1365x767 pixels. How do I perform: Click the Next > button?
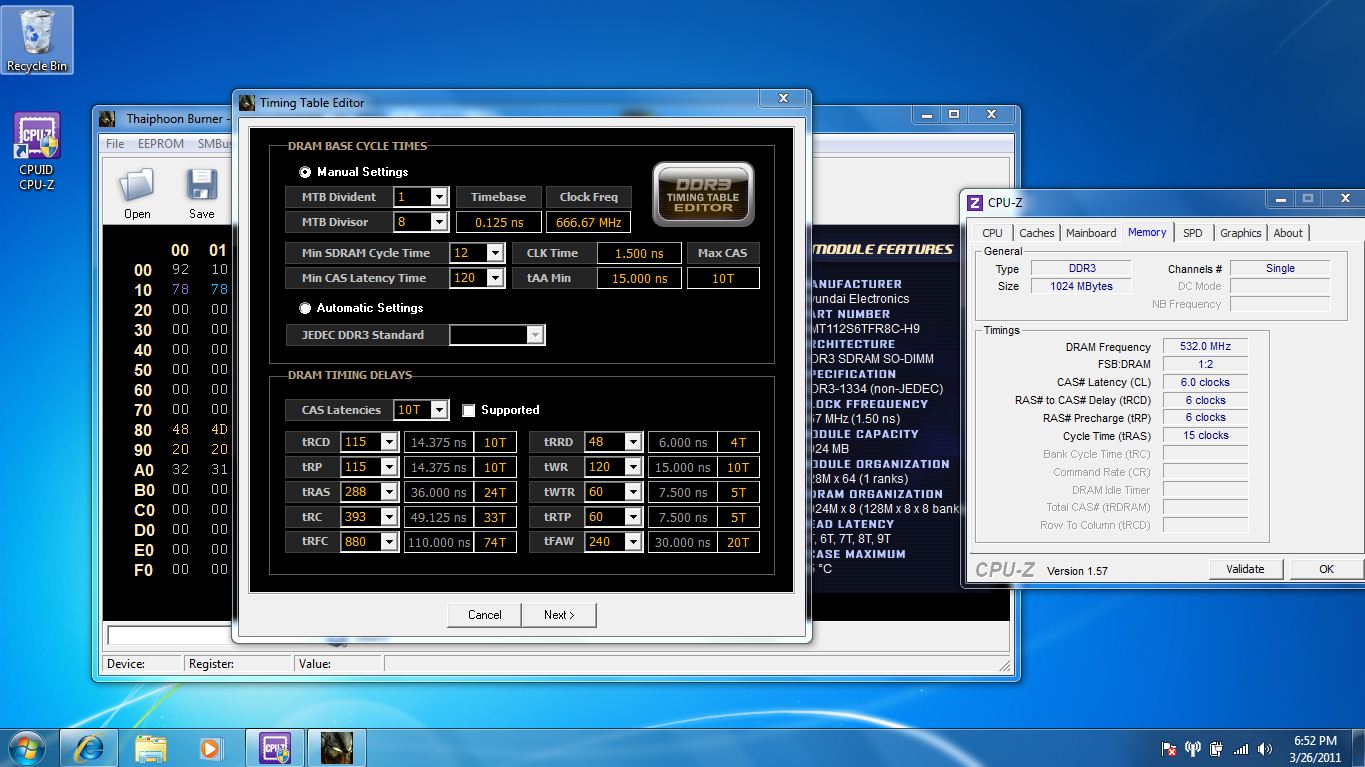pyautogui.click(x=559, y=615)
